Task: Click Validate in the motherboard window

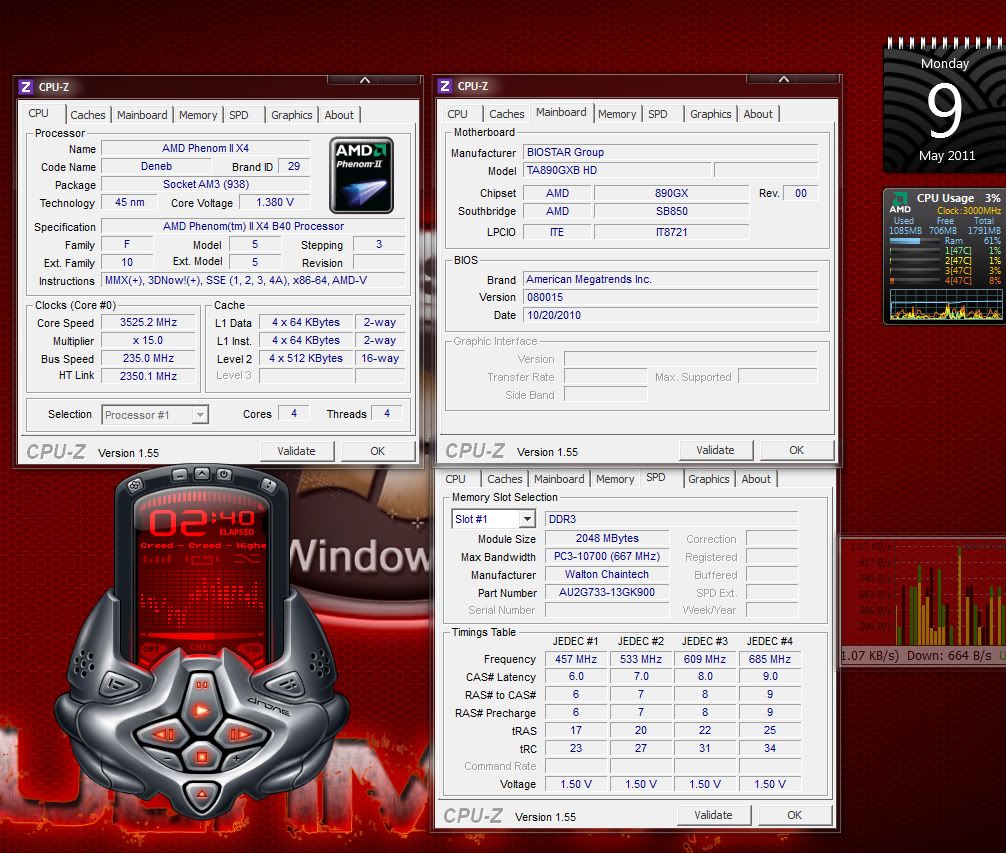Action: pos(715,450)
